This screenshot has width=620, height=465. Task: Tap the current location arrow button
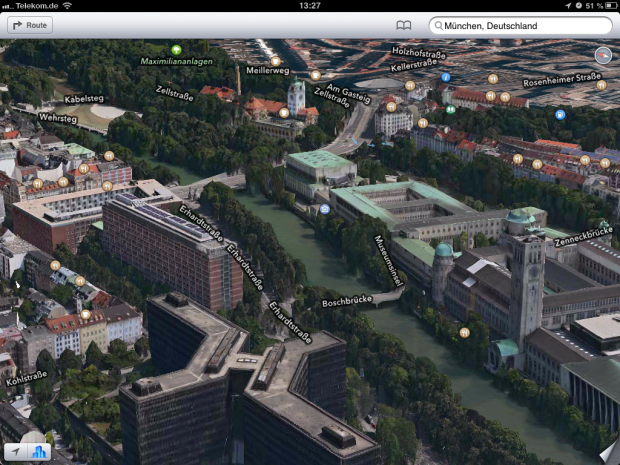[x=16, y=452]
